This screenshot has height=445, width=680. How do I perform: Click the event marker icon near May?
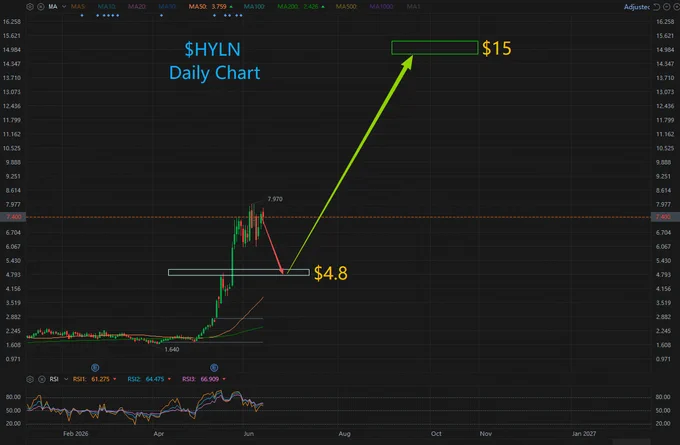click(x=214, y=368)
